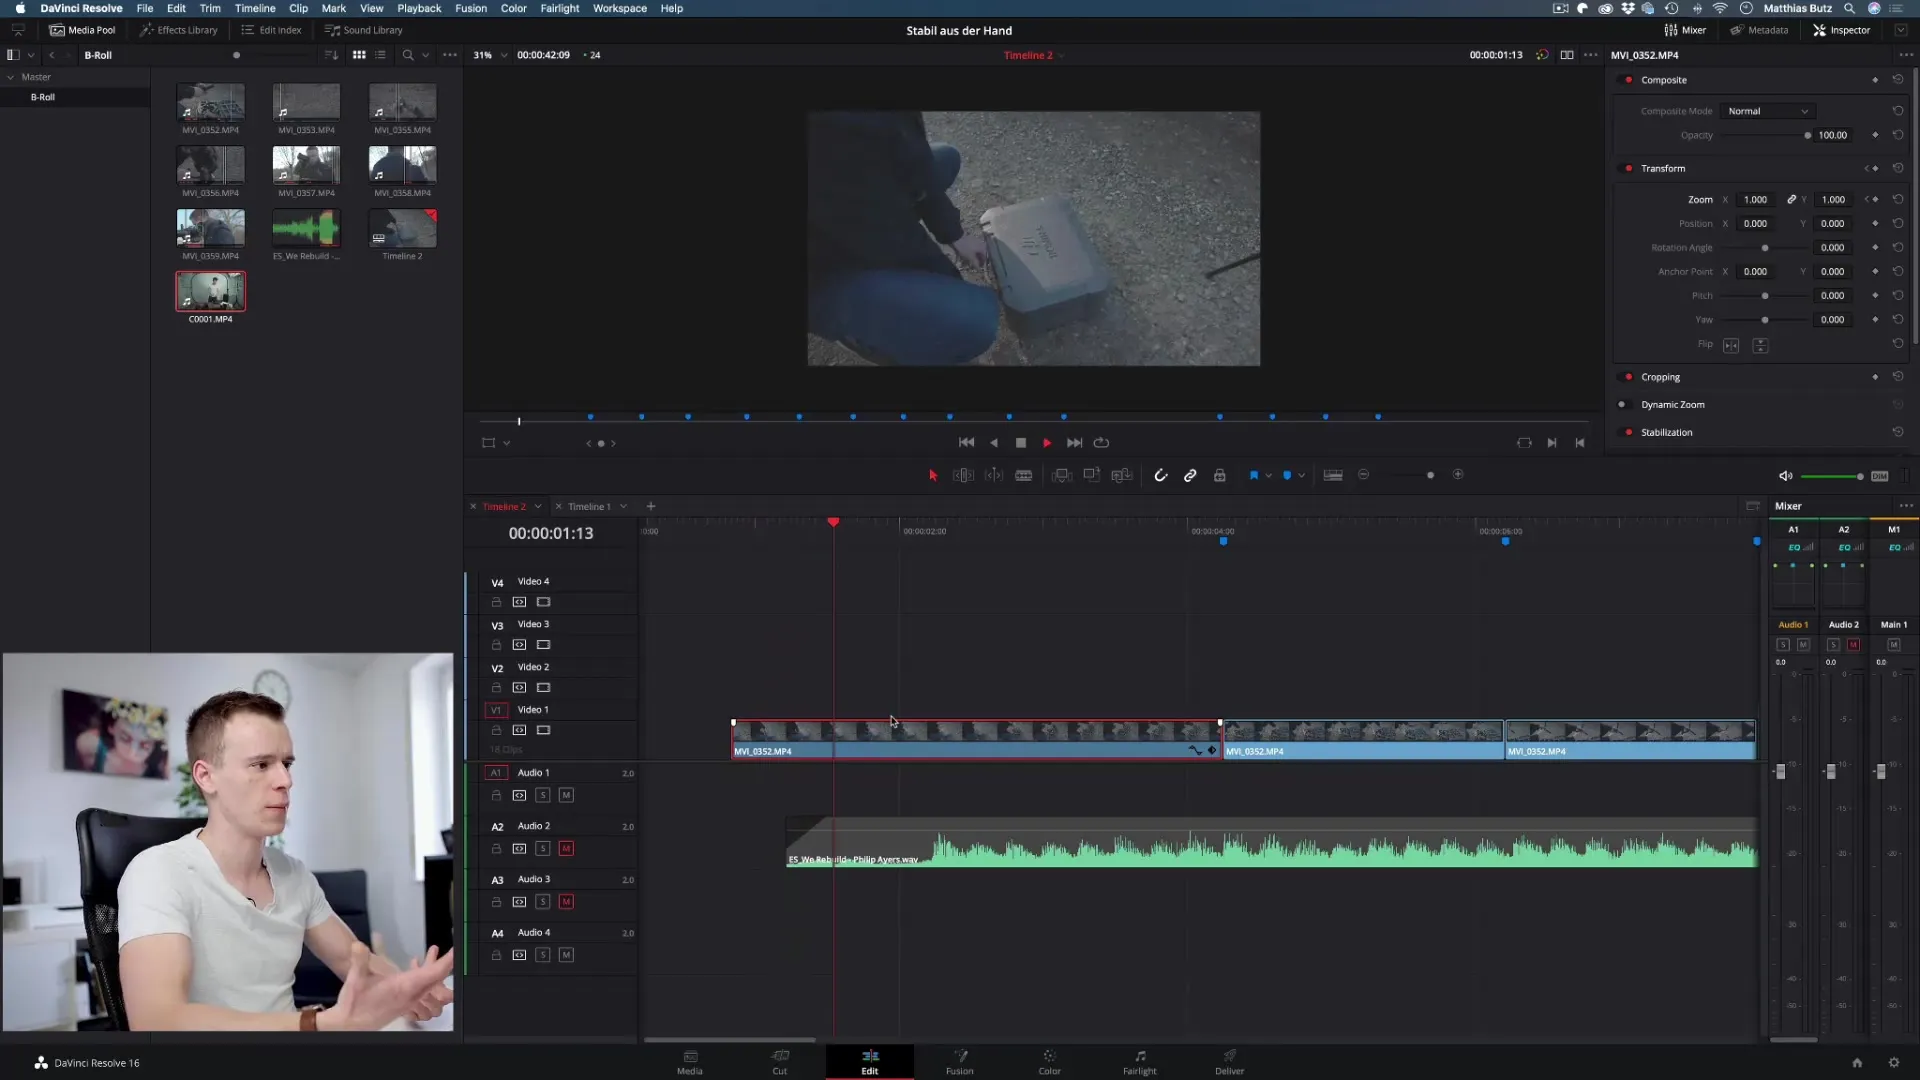Image resolution: width=1920 pixels, height=1080 pixels.
Task: Click the Replace Clip icon
Action: 1122,476
